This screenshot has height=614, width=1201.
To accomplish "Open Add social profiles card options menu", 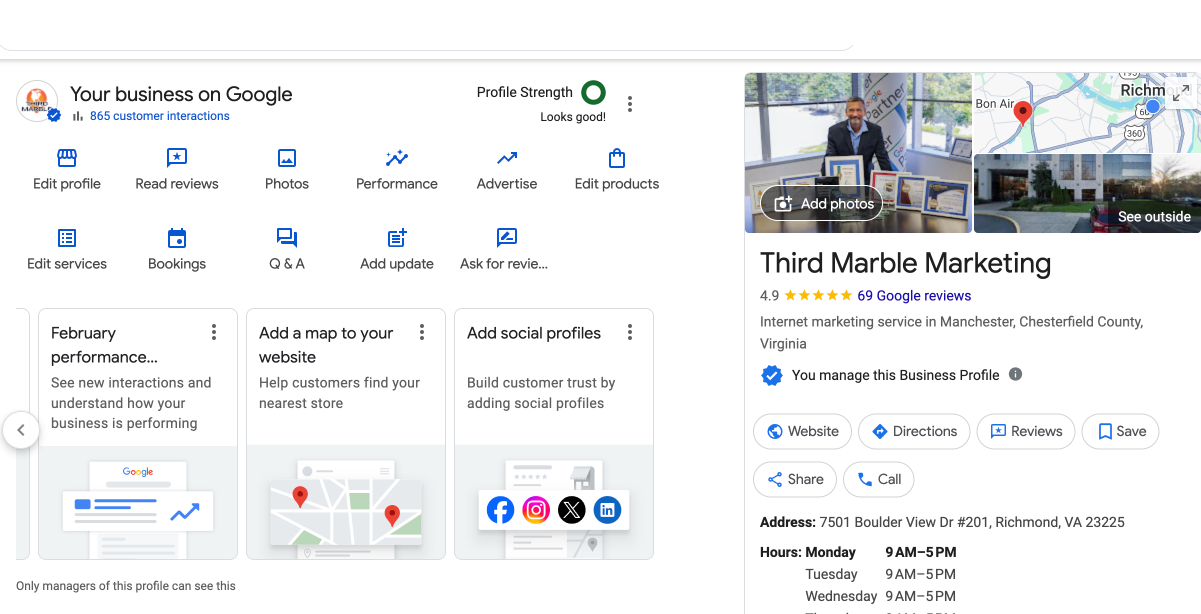I will click(x=630, y=332).
